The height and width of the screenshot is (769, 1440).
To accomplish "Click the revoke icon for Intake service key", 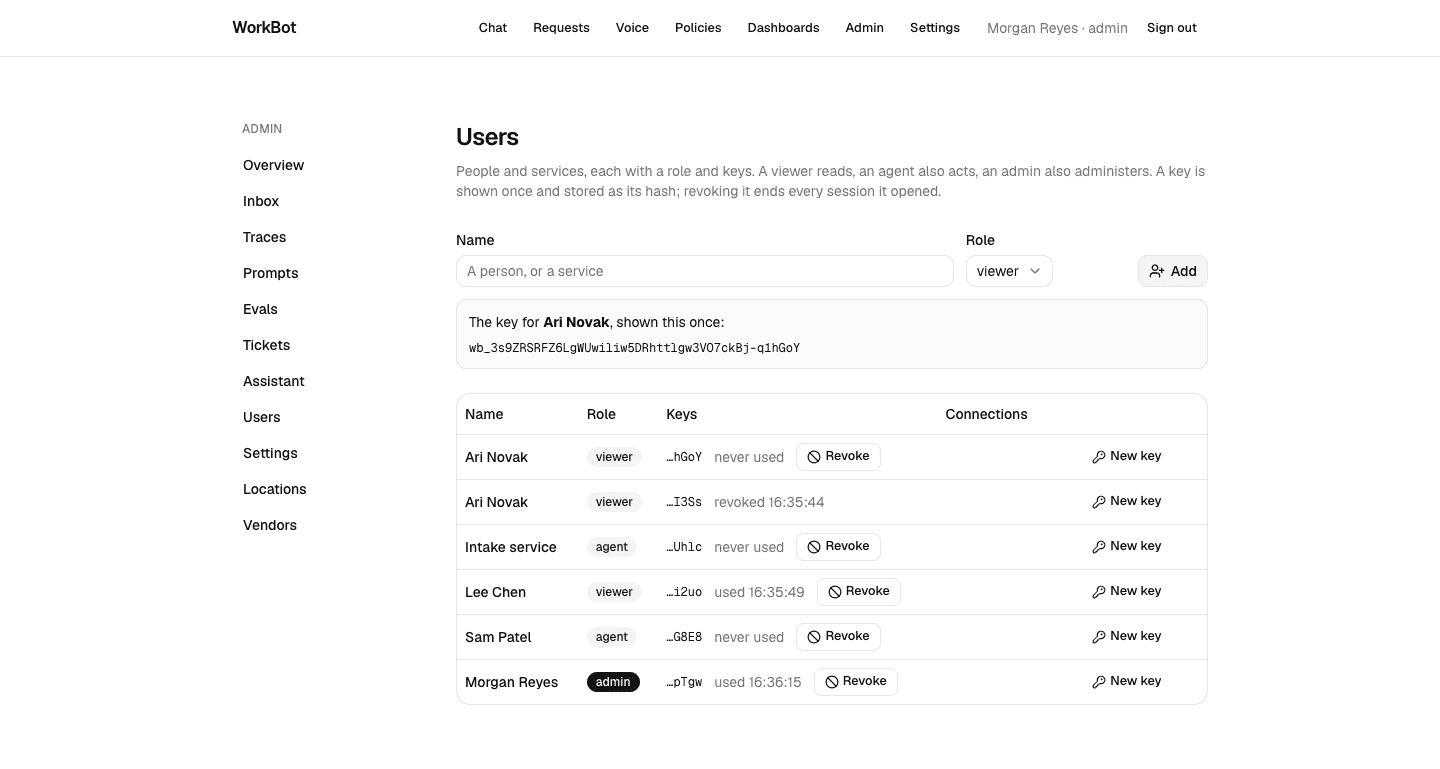I will click(x=814, y=547).
